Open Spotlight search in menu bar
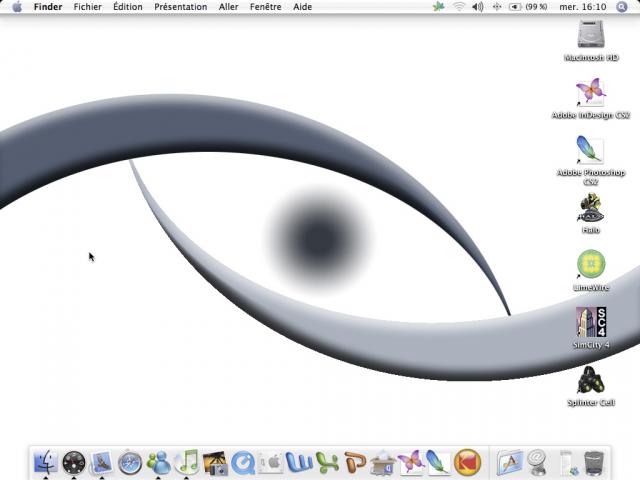 point(622,7)
